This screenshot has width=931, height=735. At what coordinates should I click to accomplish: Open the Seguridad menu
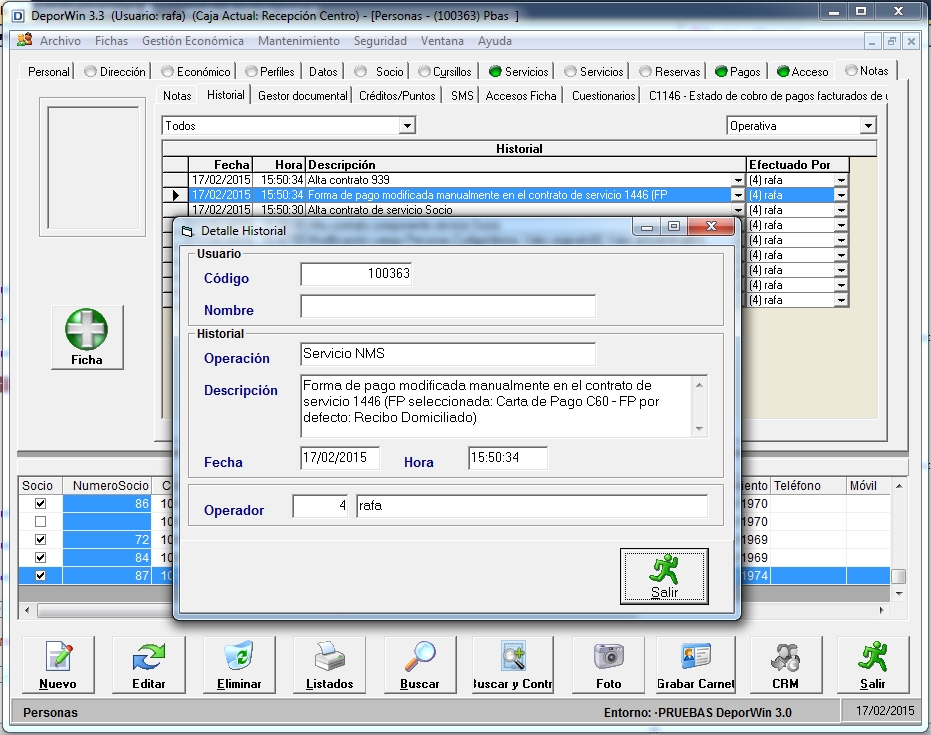380,41
